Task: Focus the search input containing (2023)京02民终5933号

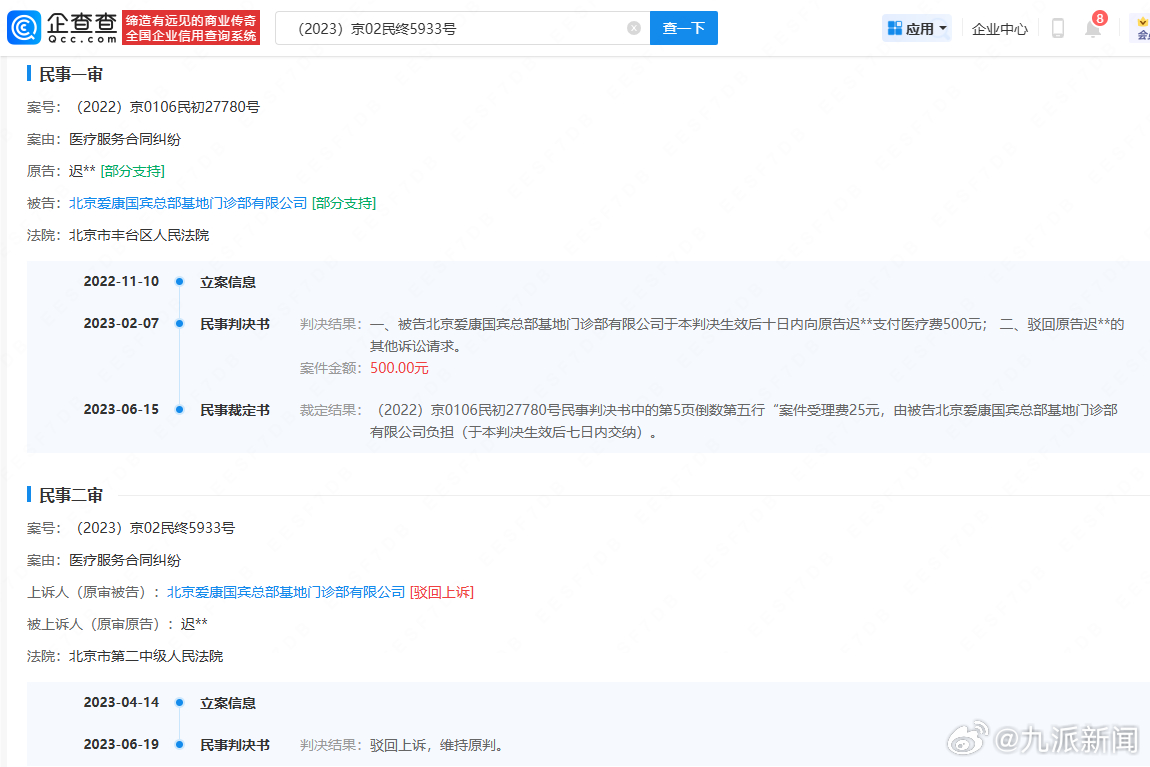Action: [x=462, y=28]
